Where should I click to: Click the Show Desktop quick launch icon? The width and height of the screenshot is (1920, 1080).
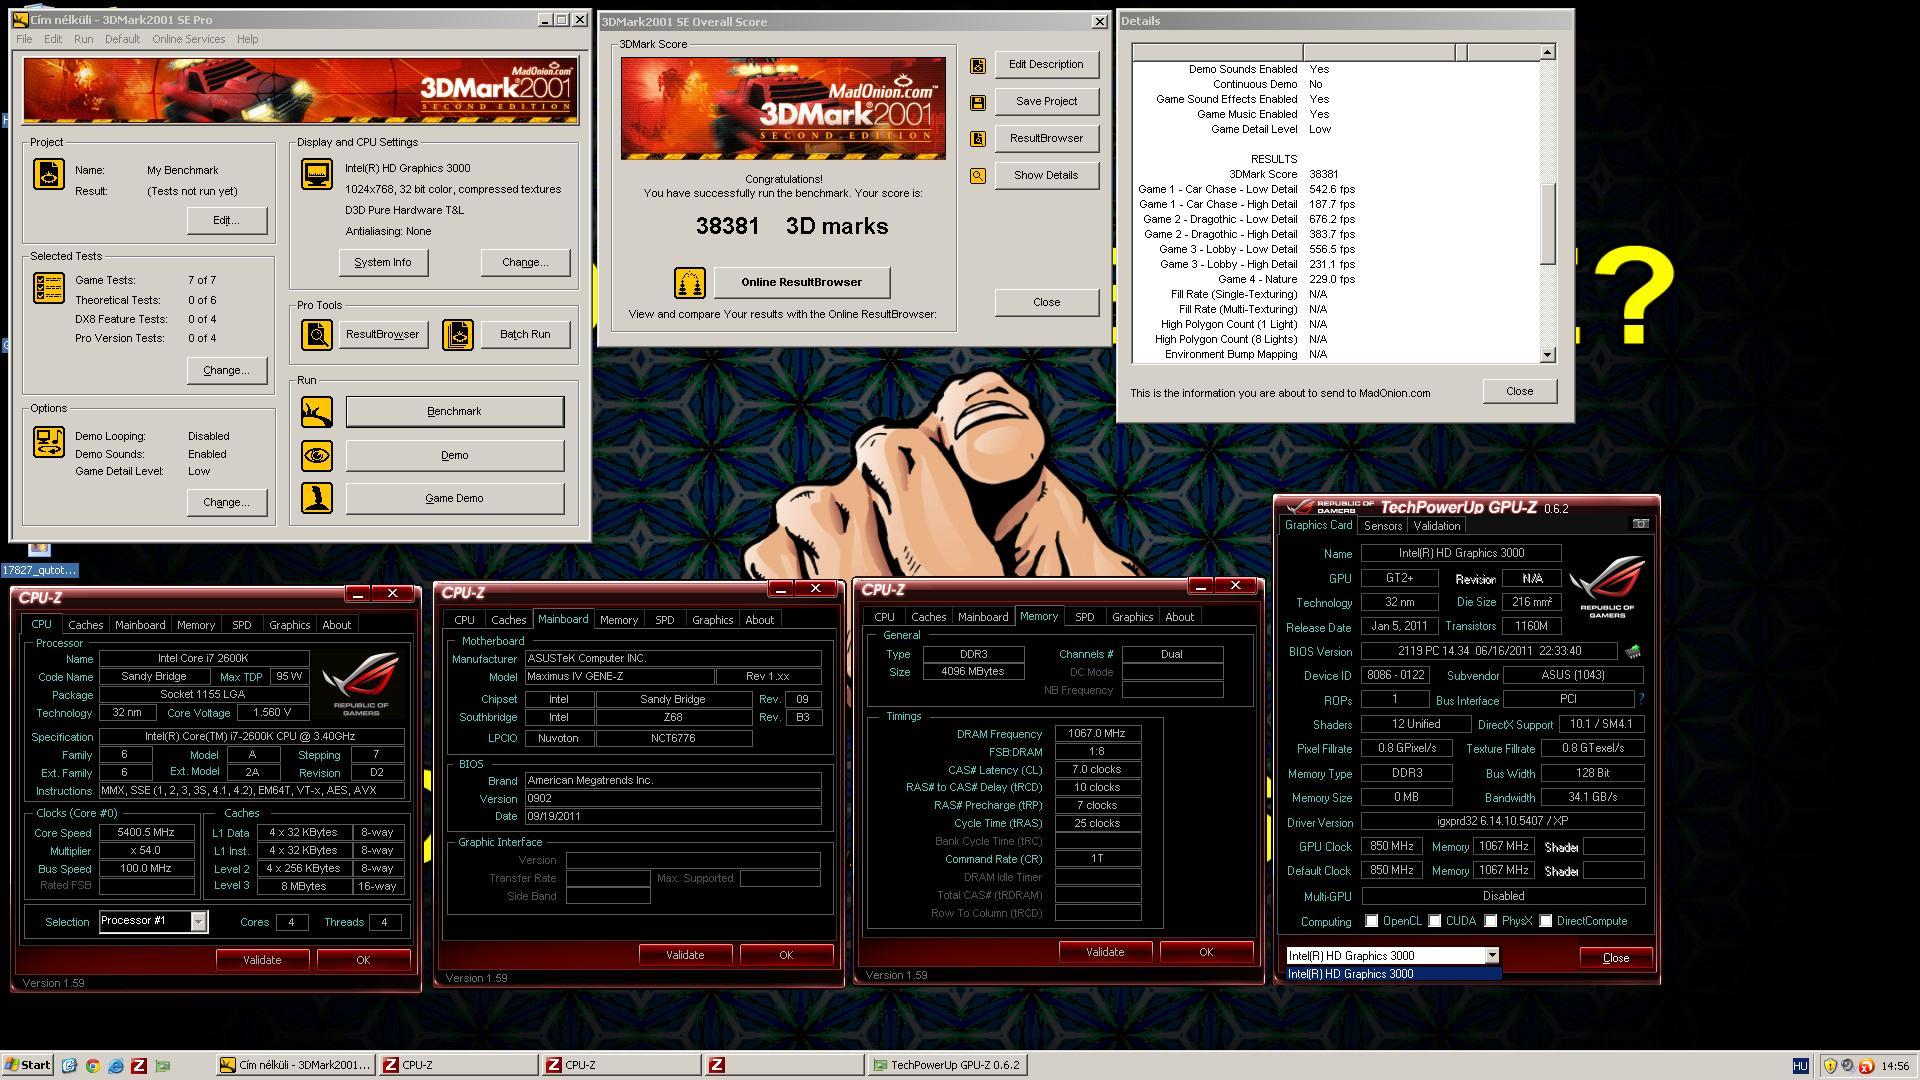69,1066
